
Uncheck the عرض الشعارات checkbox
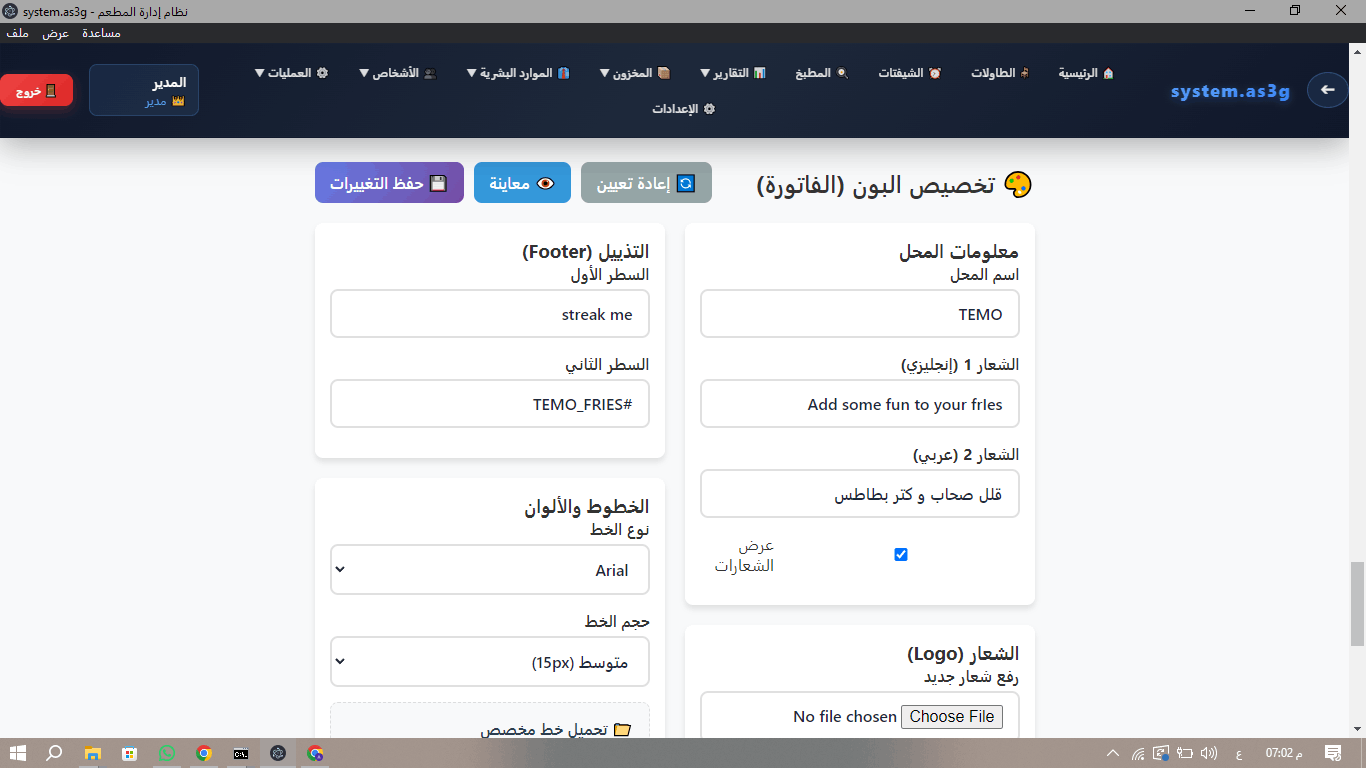click(900, 554)
